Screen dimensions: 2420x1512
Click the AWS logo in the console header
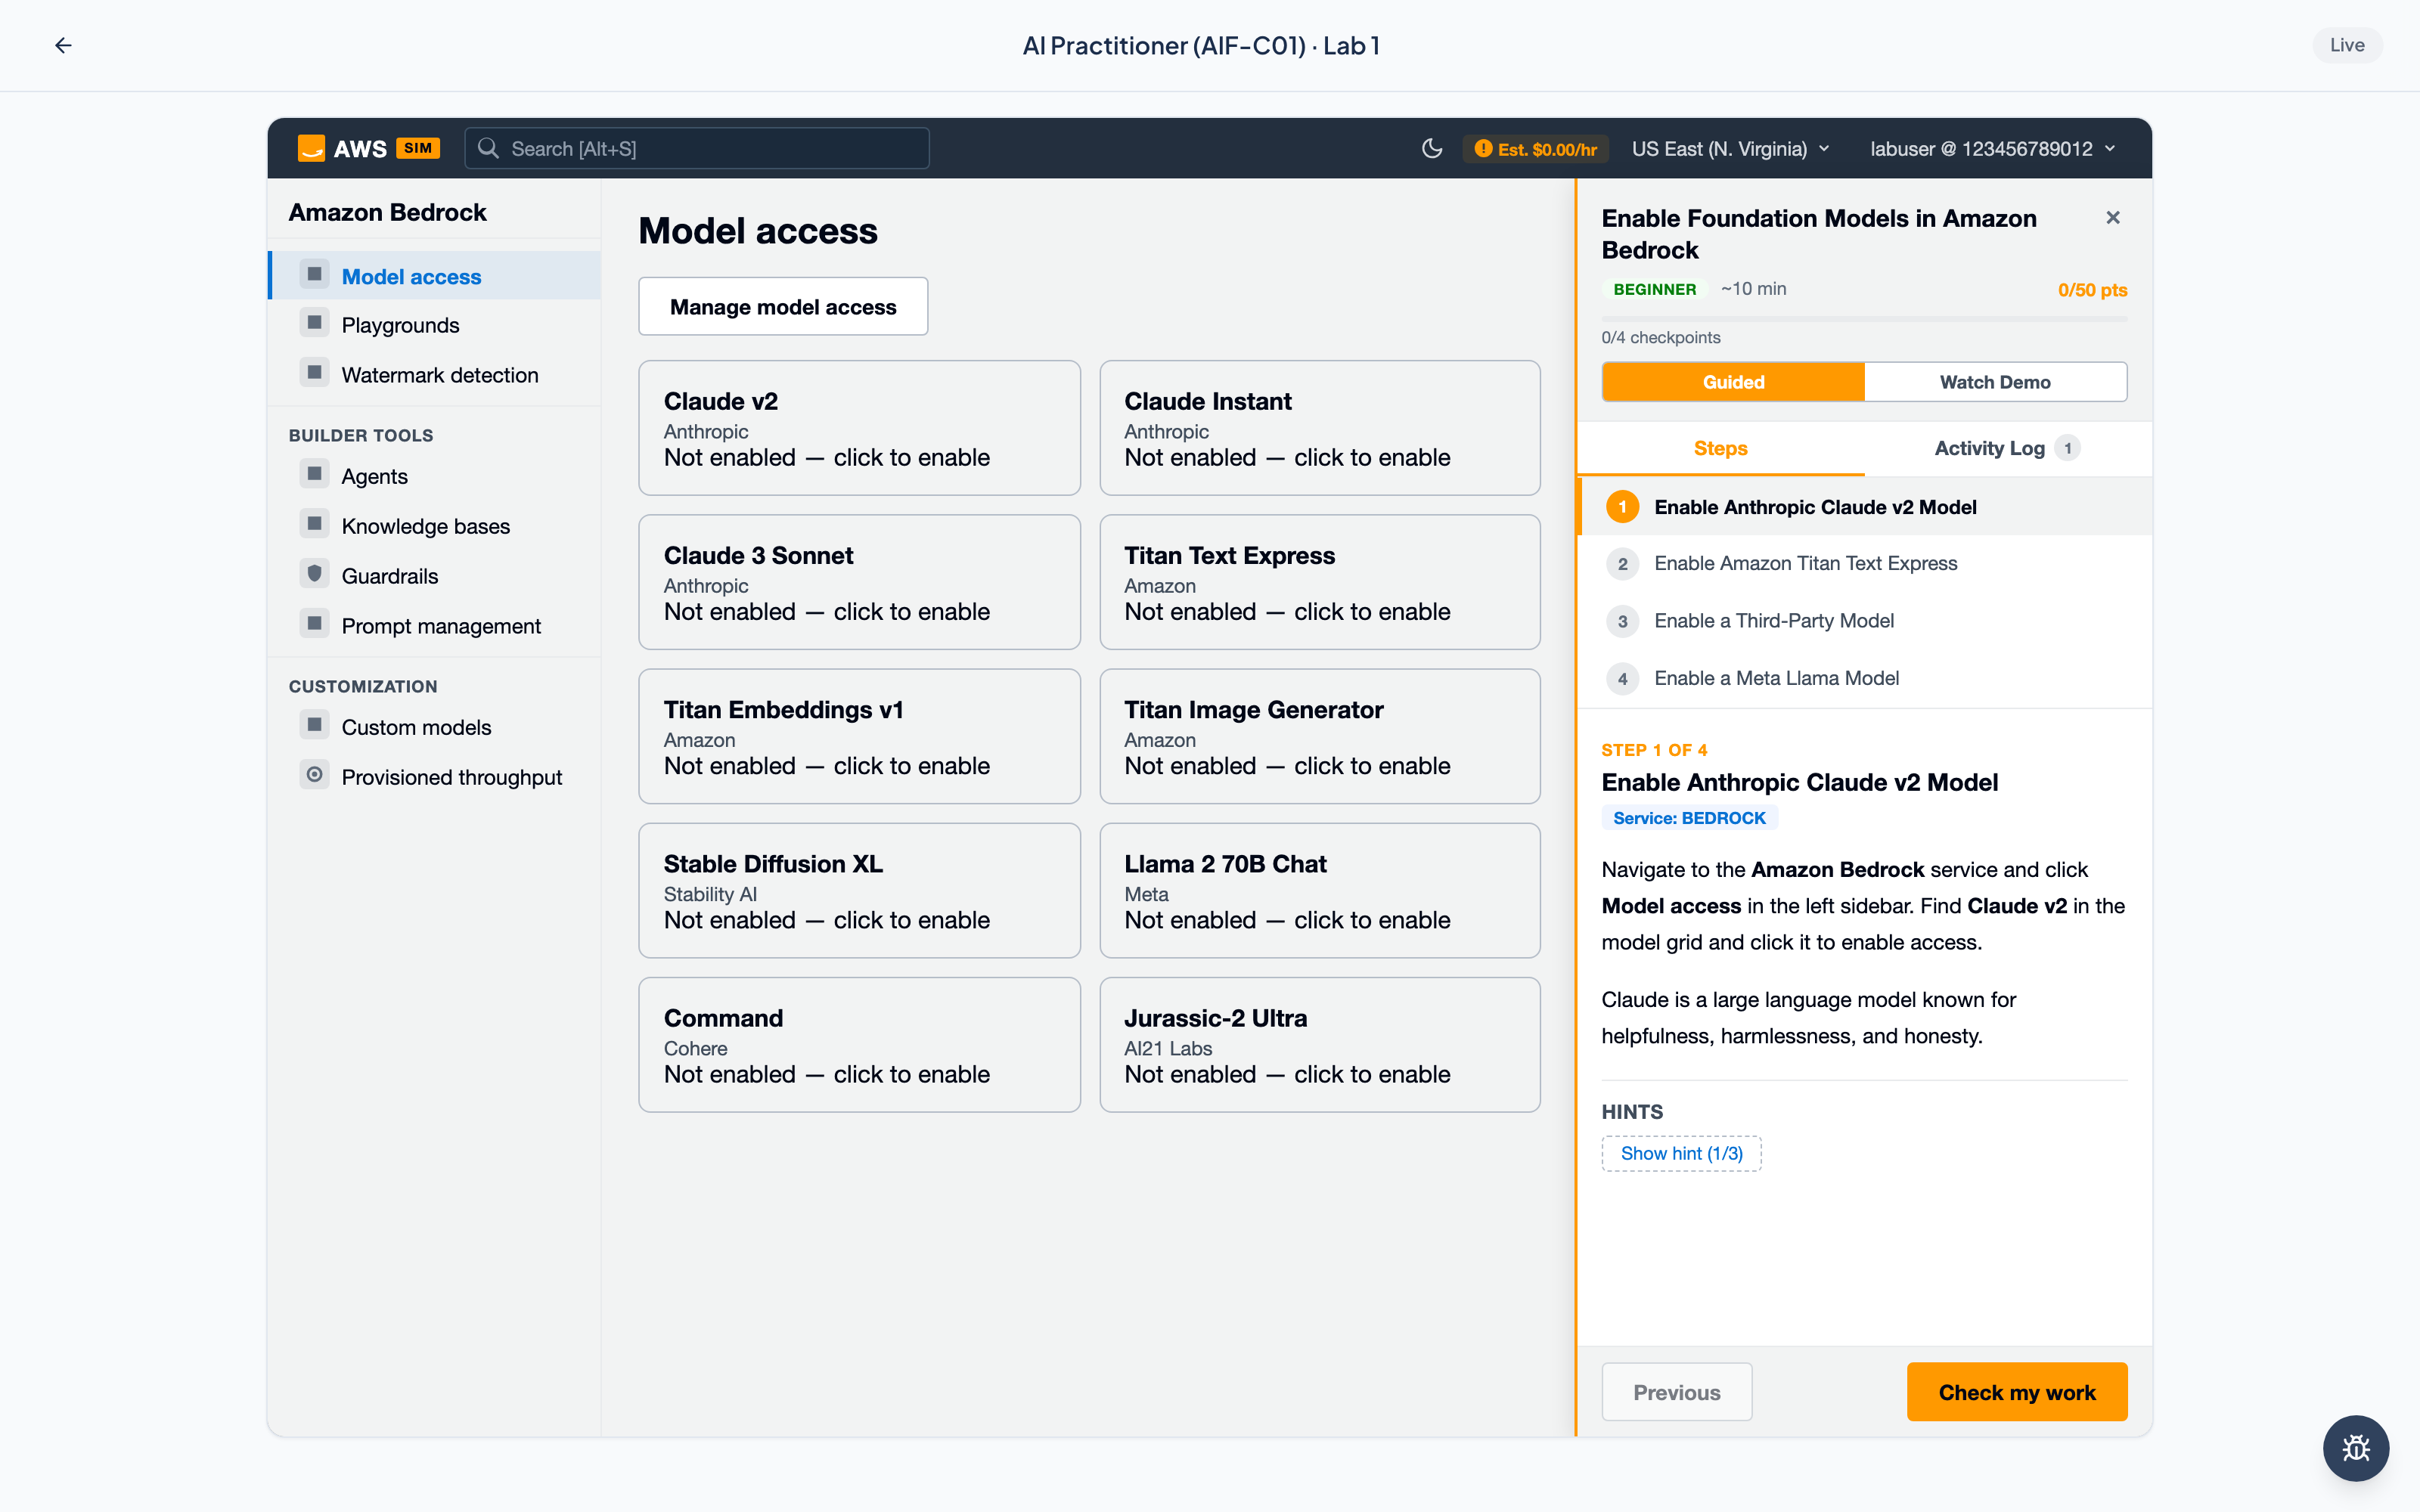click(312, 148)
